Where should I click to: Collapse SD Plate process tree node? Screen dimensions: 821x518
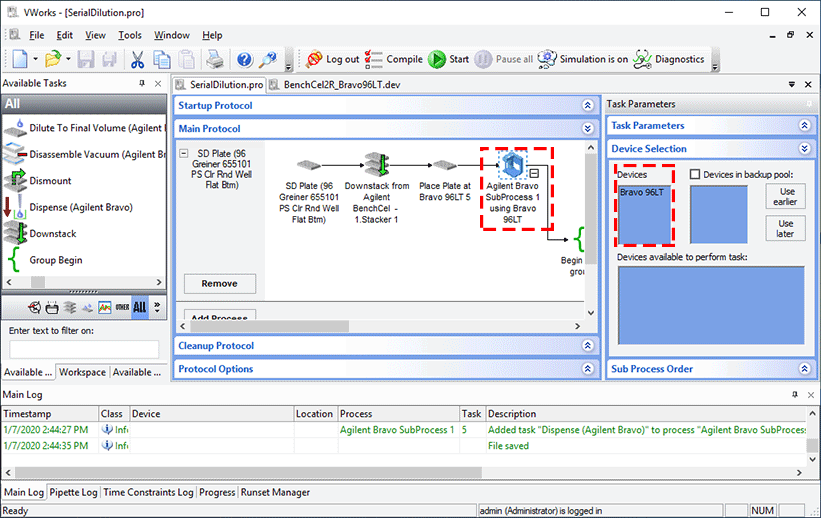[183, 153]
